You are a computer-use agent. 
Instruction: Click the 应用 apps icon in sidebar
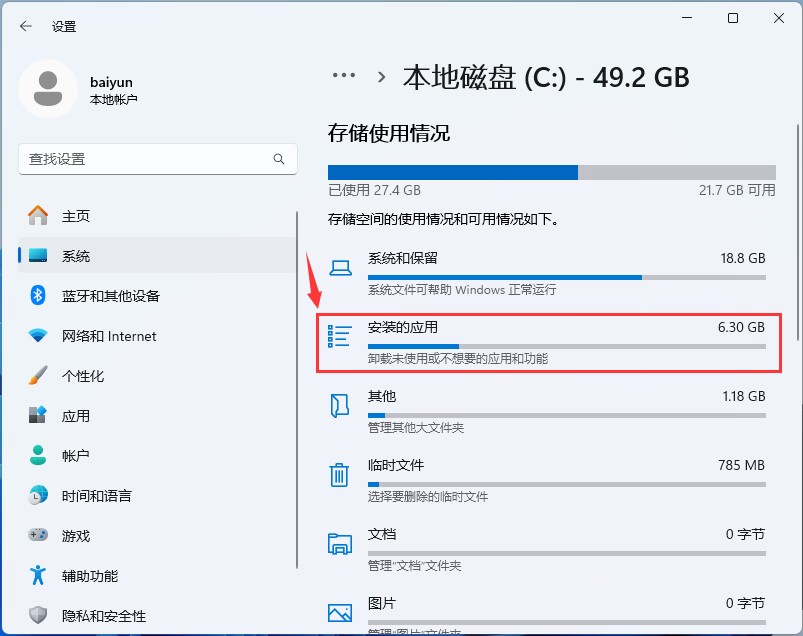coord(38,415)
